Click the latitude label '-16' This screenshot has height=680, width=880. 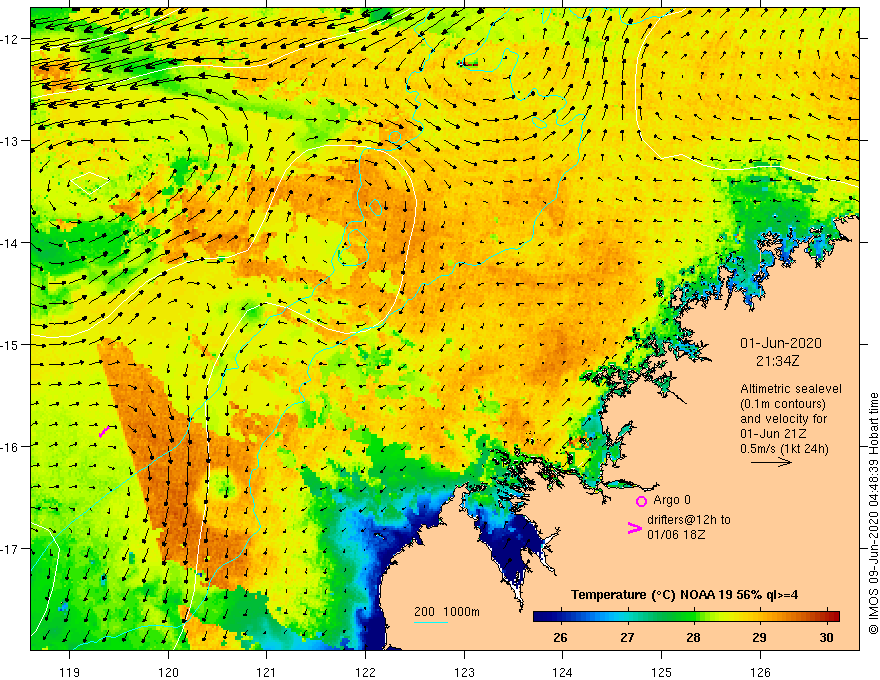pyautogui.click(x=10, y=447)
